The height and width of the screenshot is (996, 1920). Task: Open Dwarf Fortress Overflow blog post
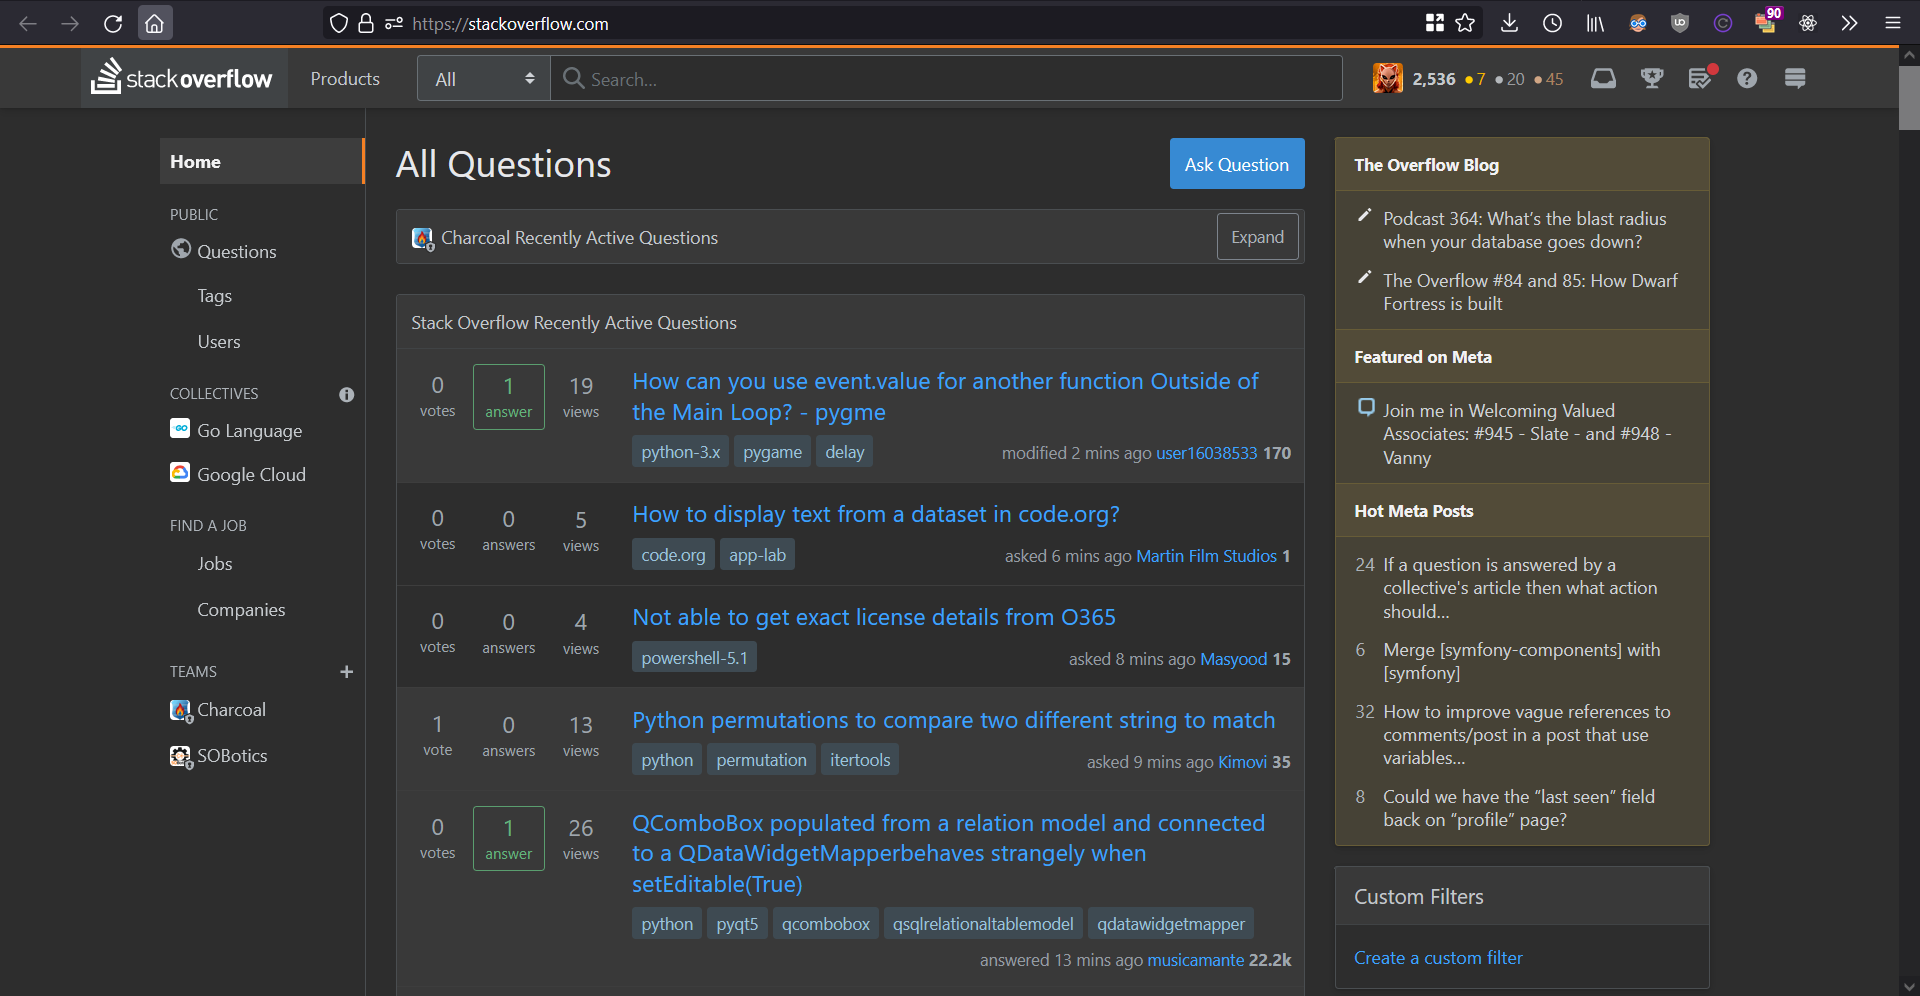coord(1530,292)
